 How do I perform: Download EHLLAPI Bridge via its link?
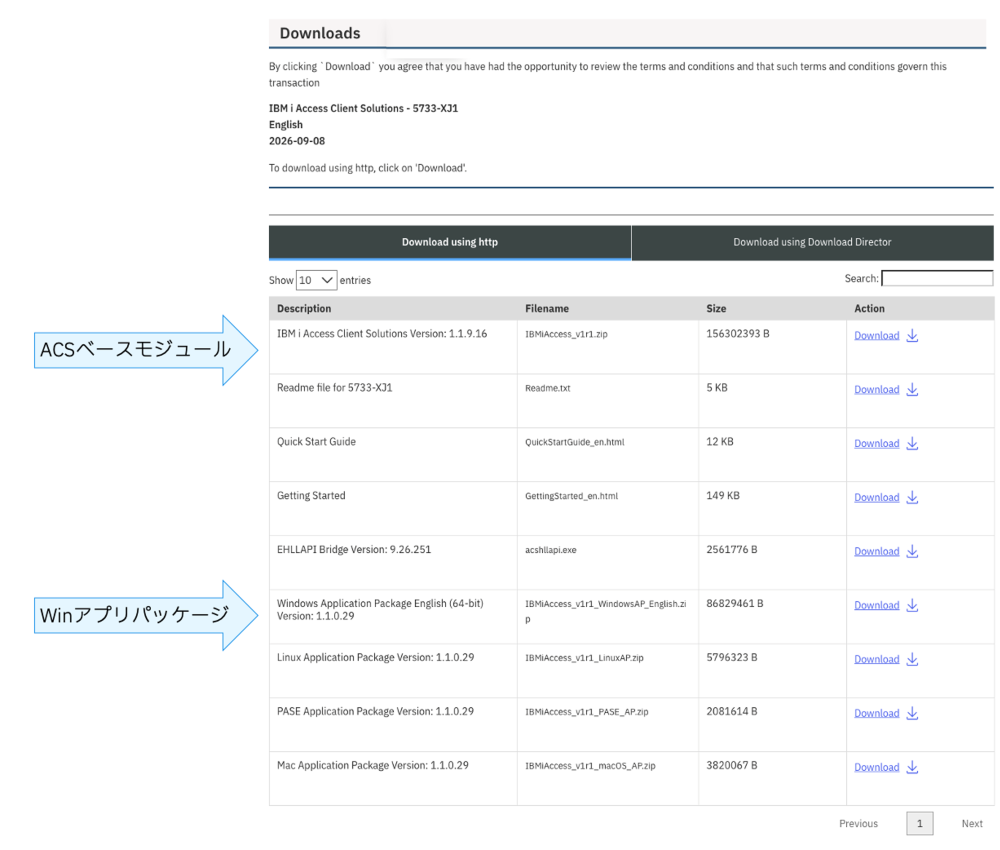click(876, 552)
